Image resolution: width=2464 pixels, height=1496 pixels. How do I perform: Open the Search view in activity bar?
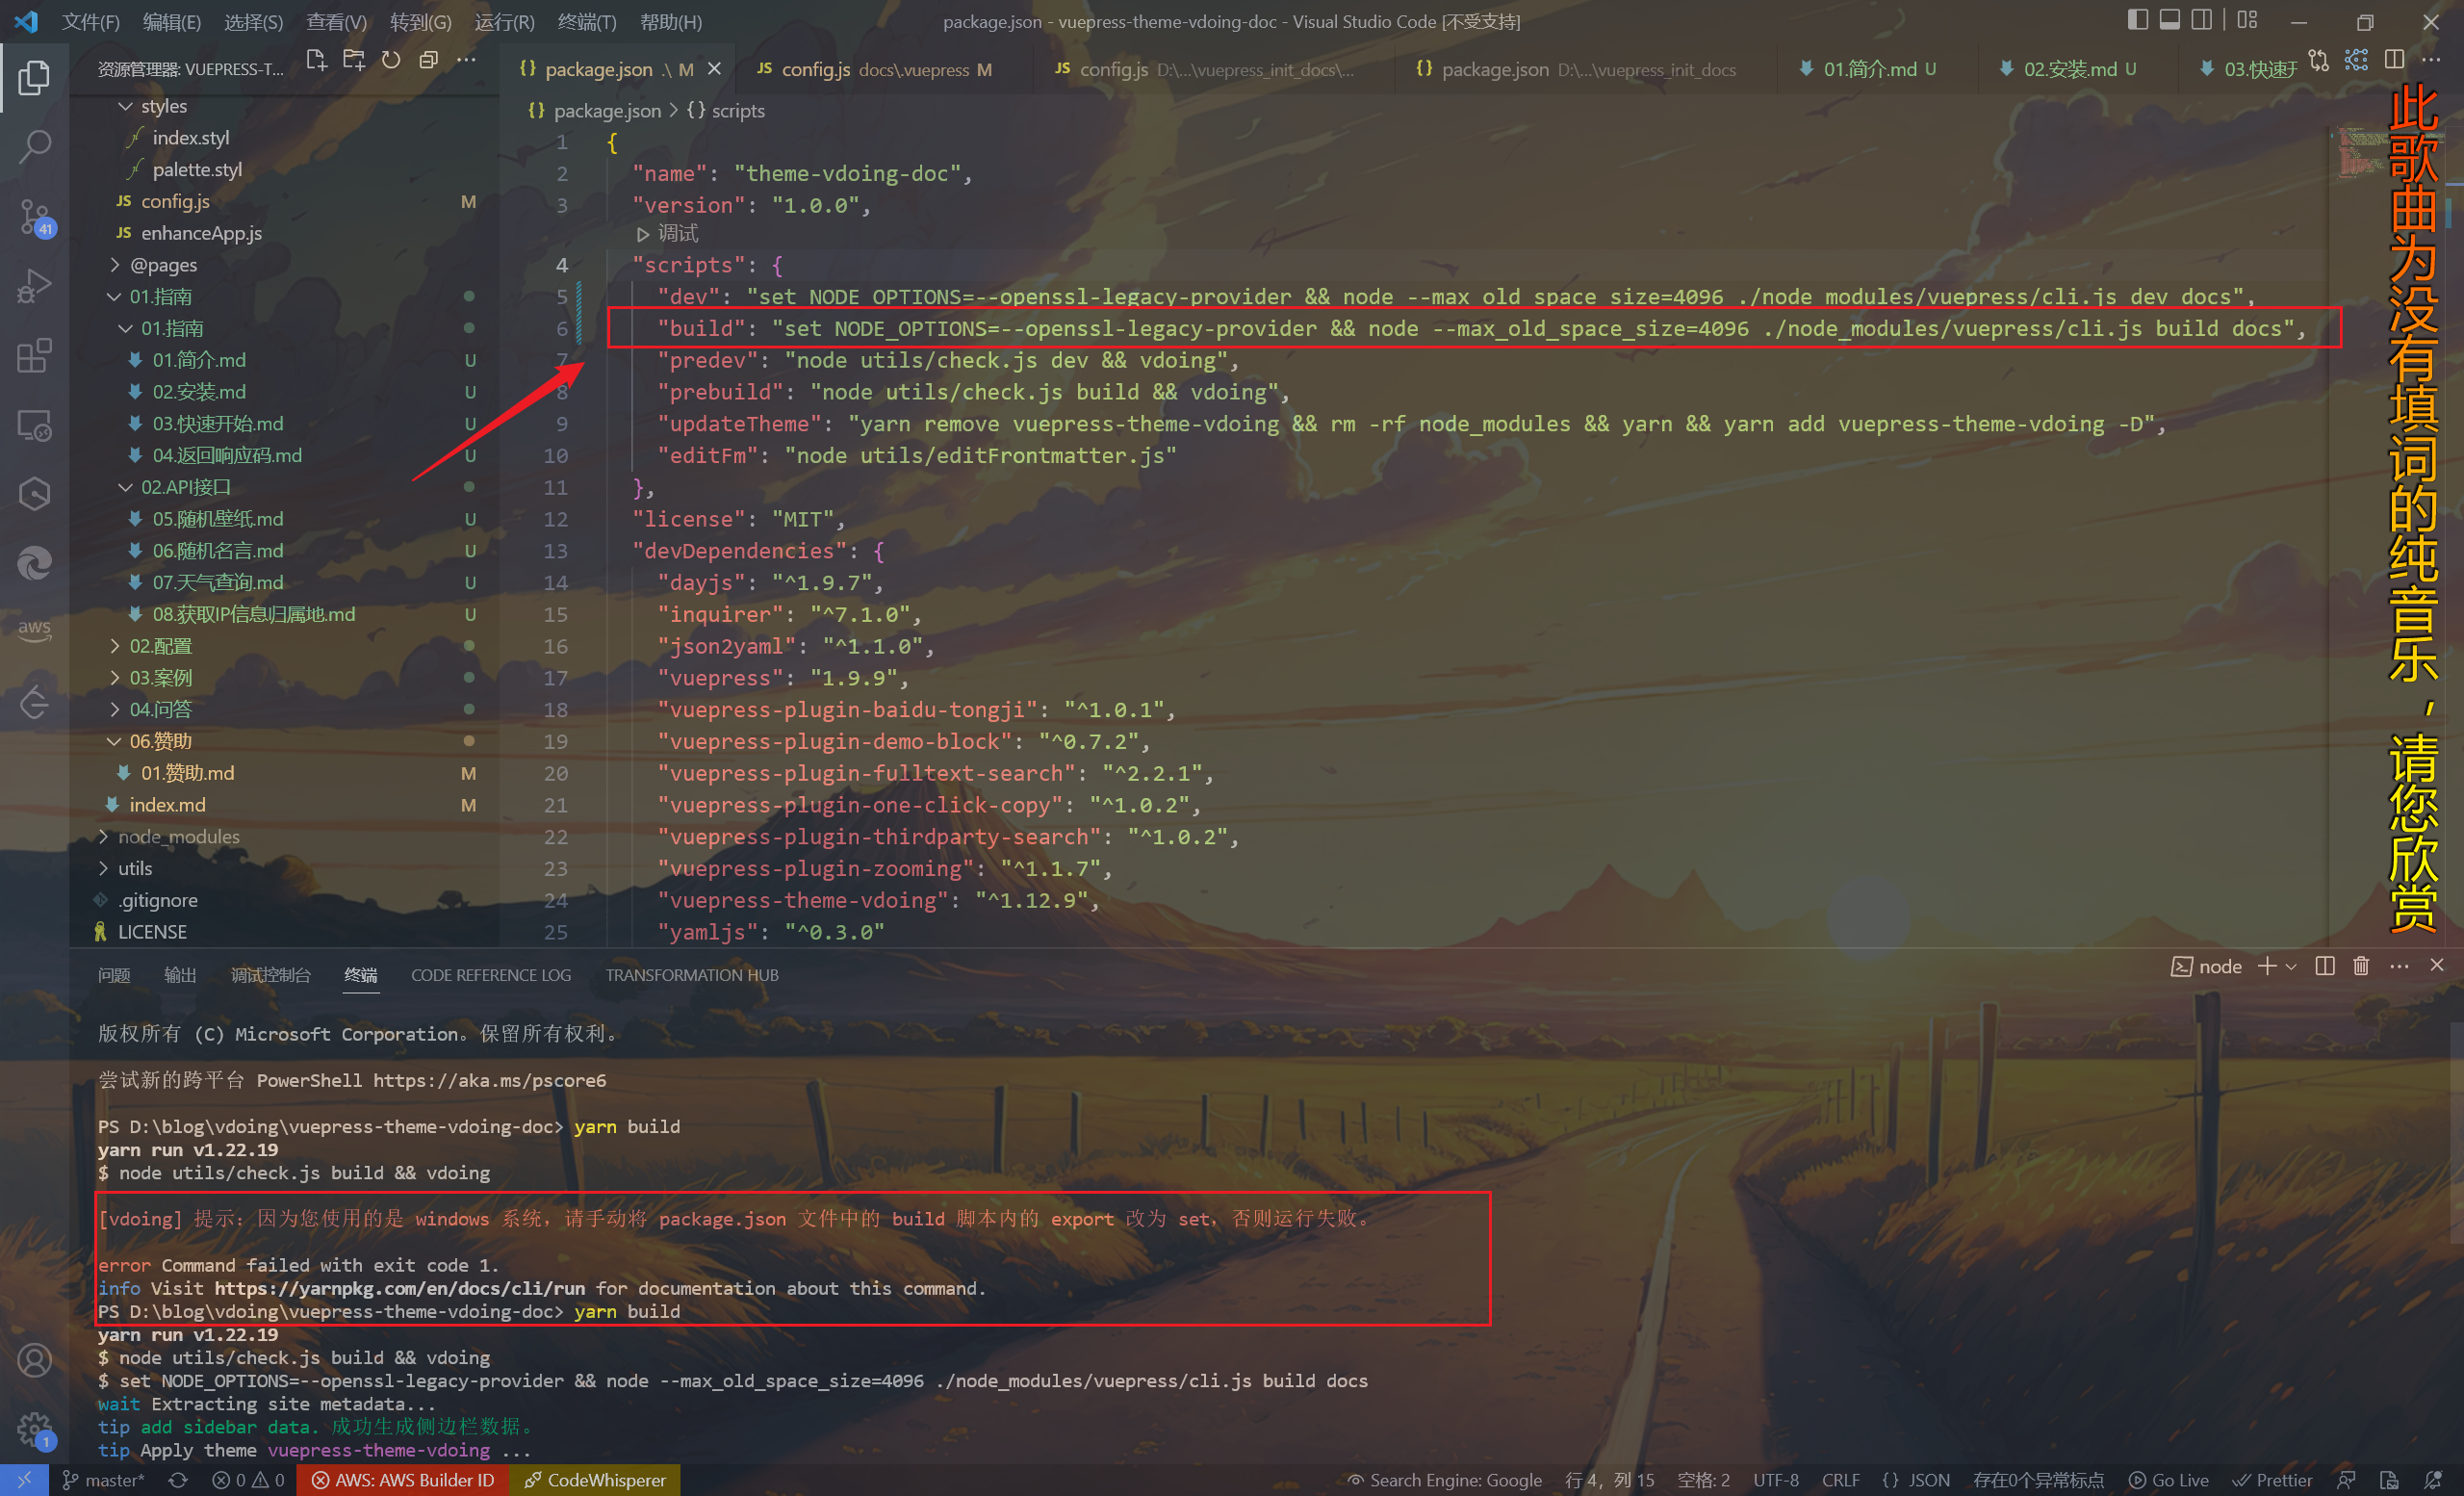point(34,147)
